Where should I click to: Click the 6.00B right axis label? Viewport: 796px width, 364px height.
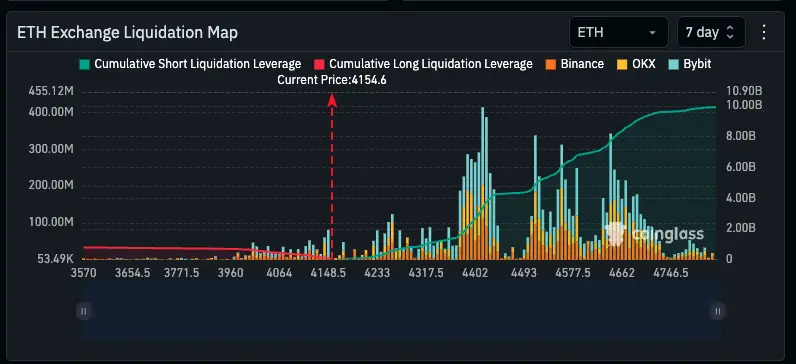(742, 167)
